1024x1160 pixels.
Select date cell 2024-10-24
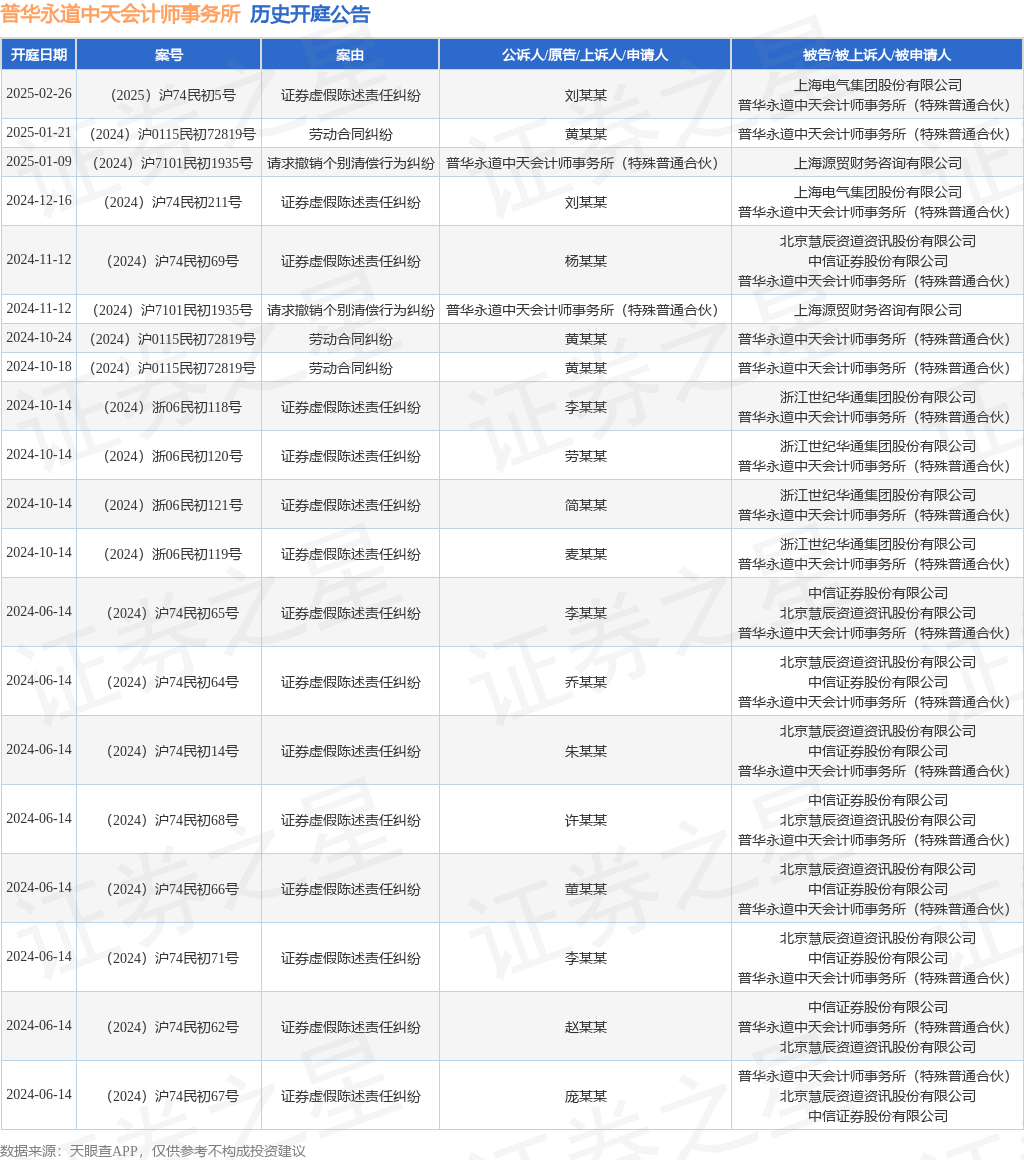[x=39, y=338]
